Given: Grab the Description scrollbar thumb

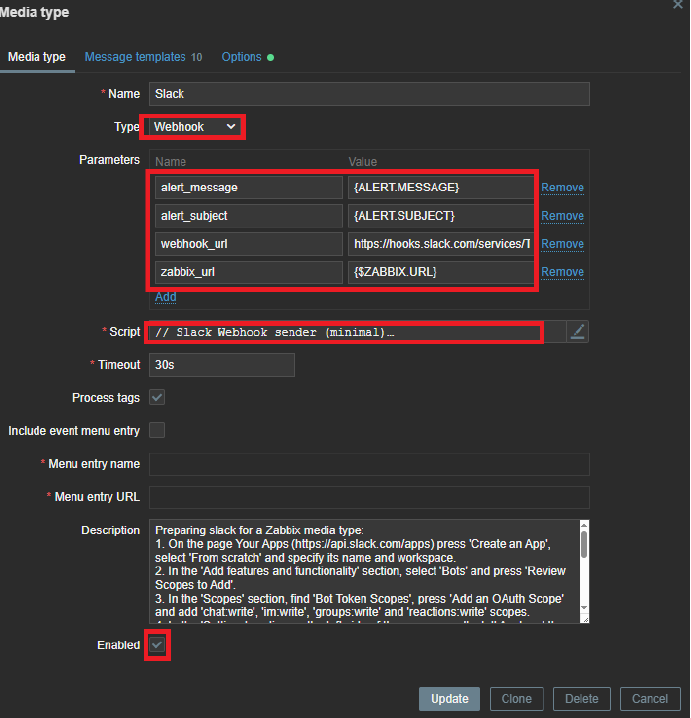Looking at the screenshot, I should point(584,544).
